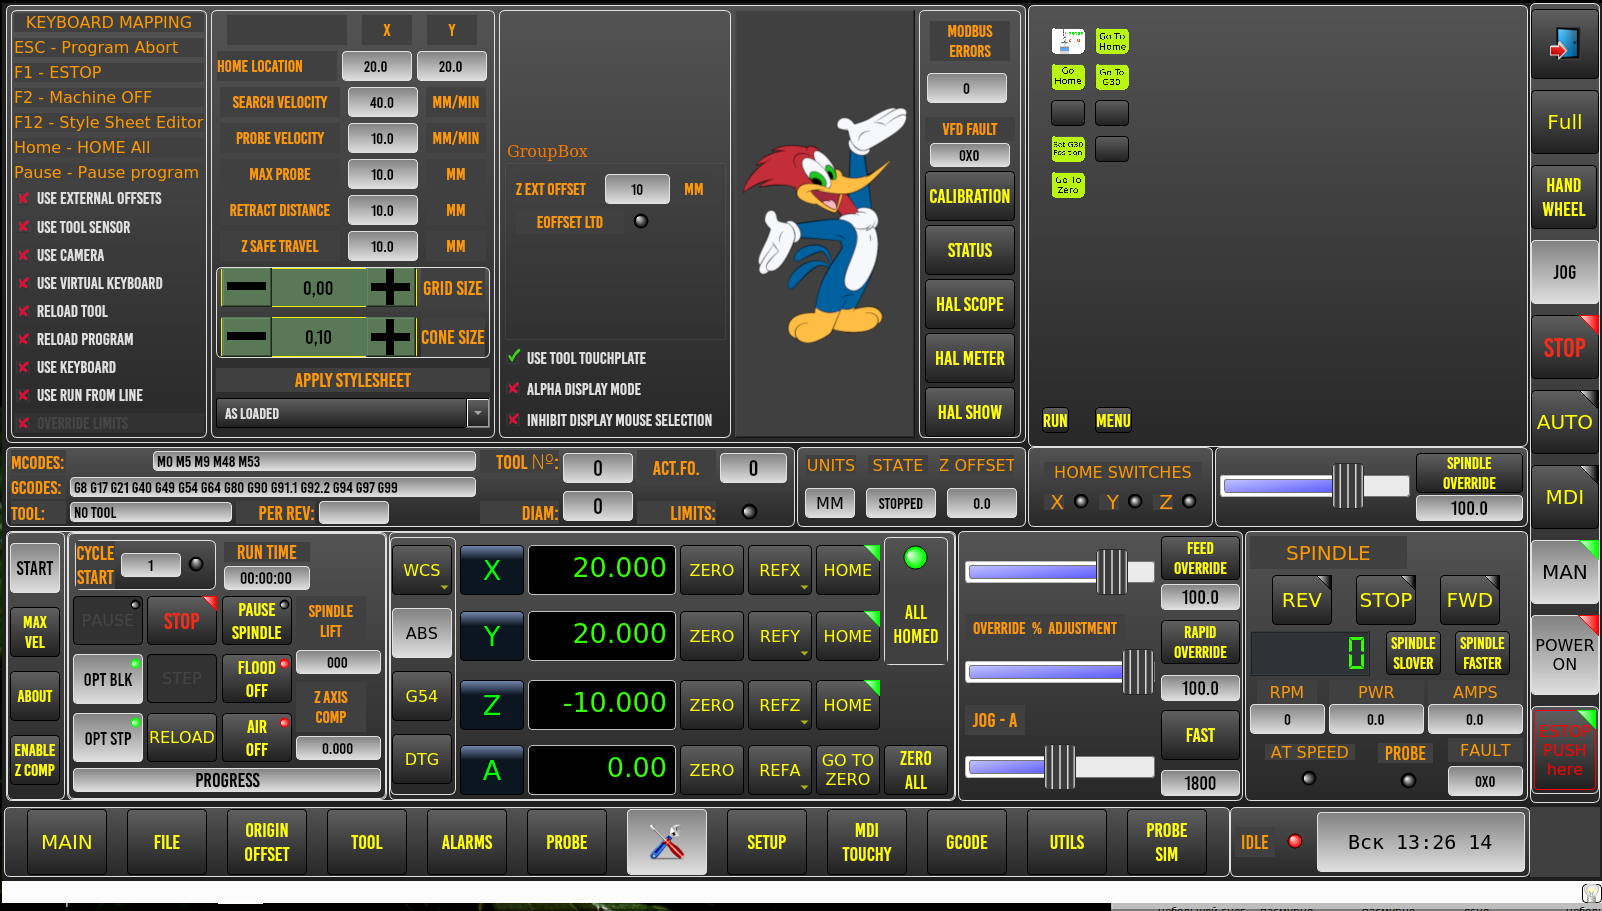Click APPLY STYLESHEET button
This screenshot has height=911, width=1602.
pos(353,380)
